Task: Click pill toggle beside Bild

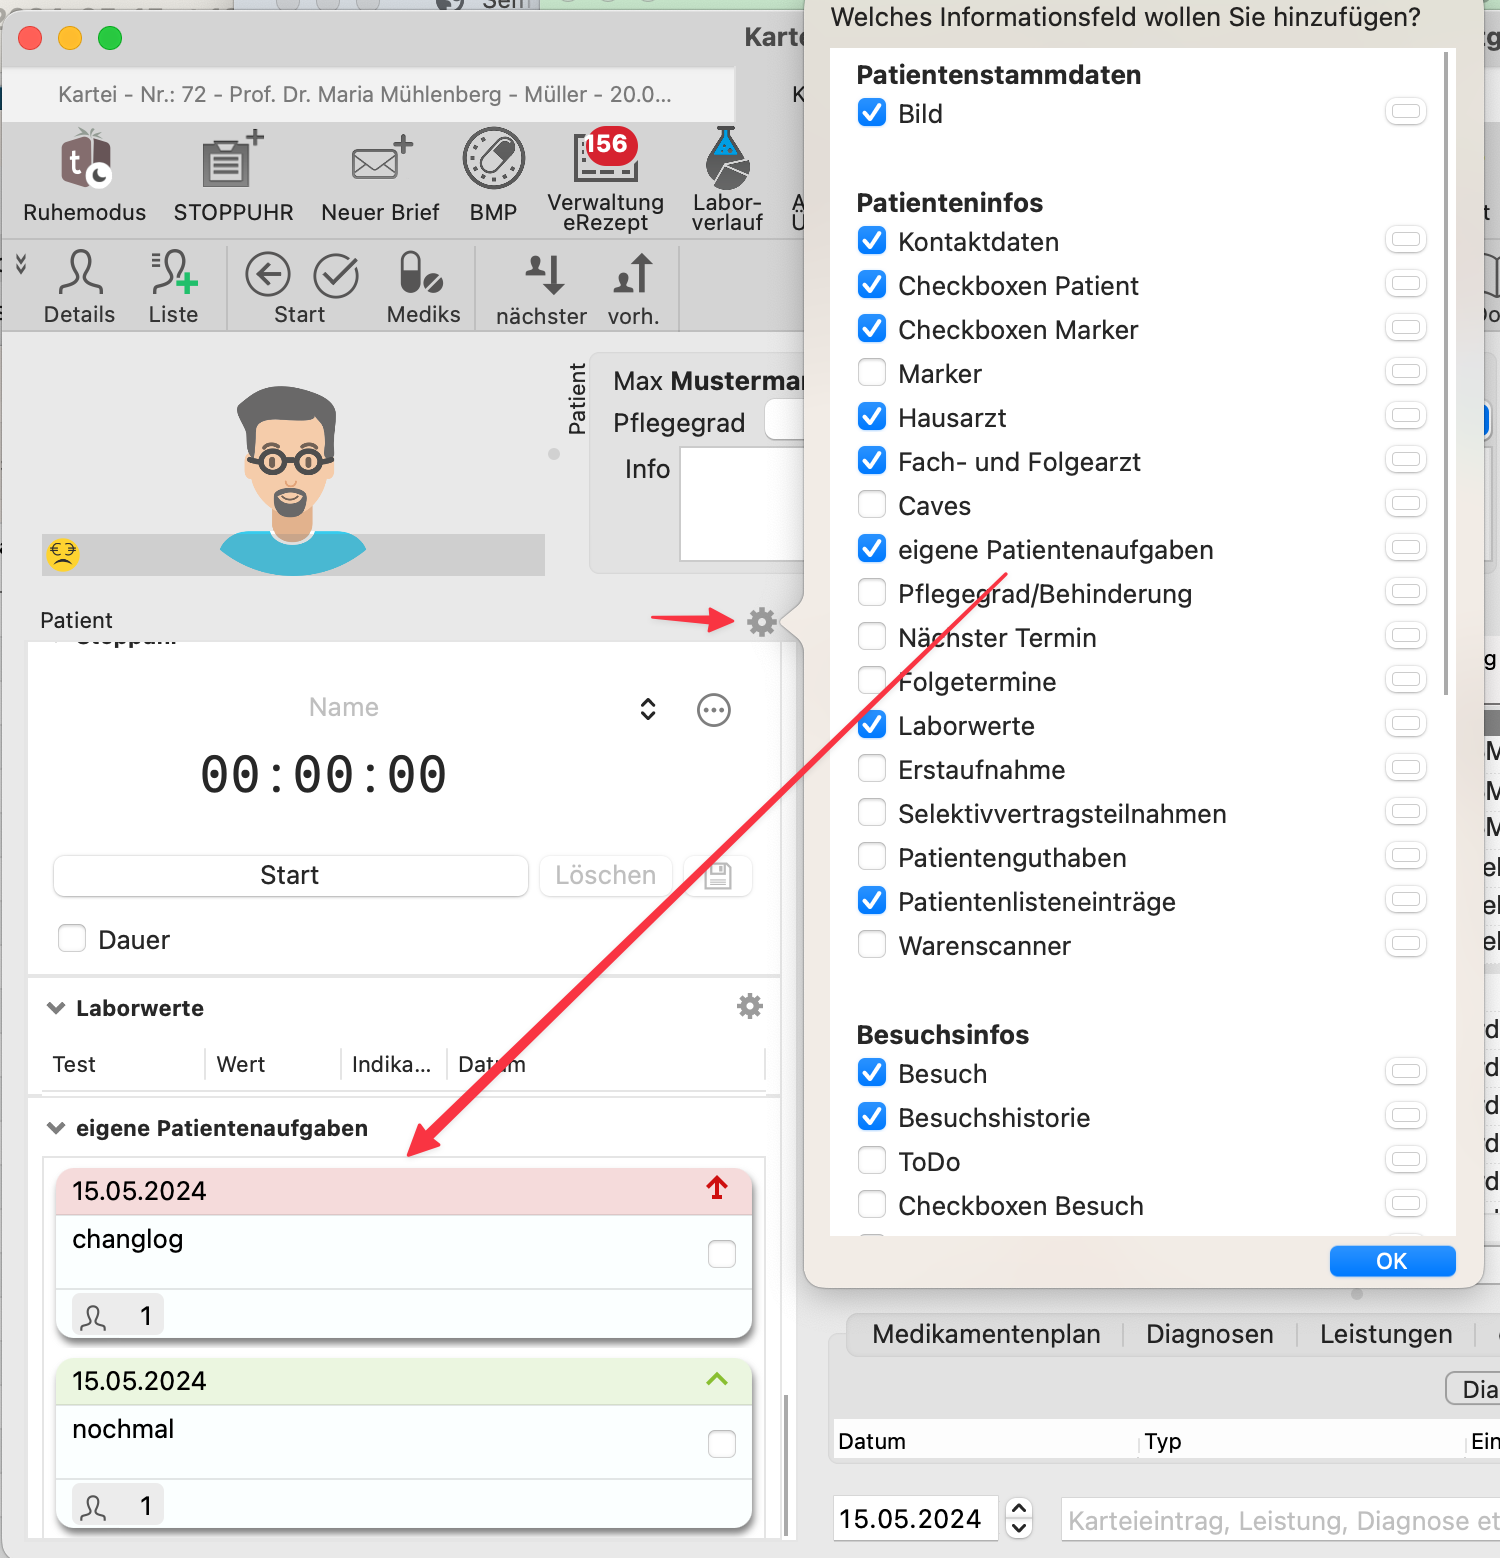Action: click(1406, 112)
